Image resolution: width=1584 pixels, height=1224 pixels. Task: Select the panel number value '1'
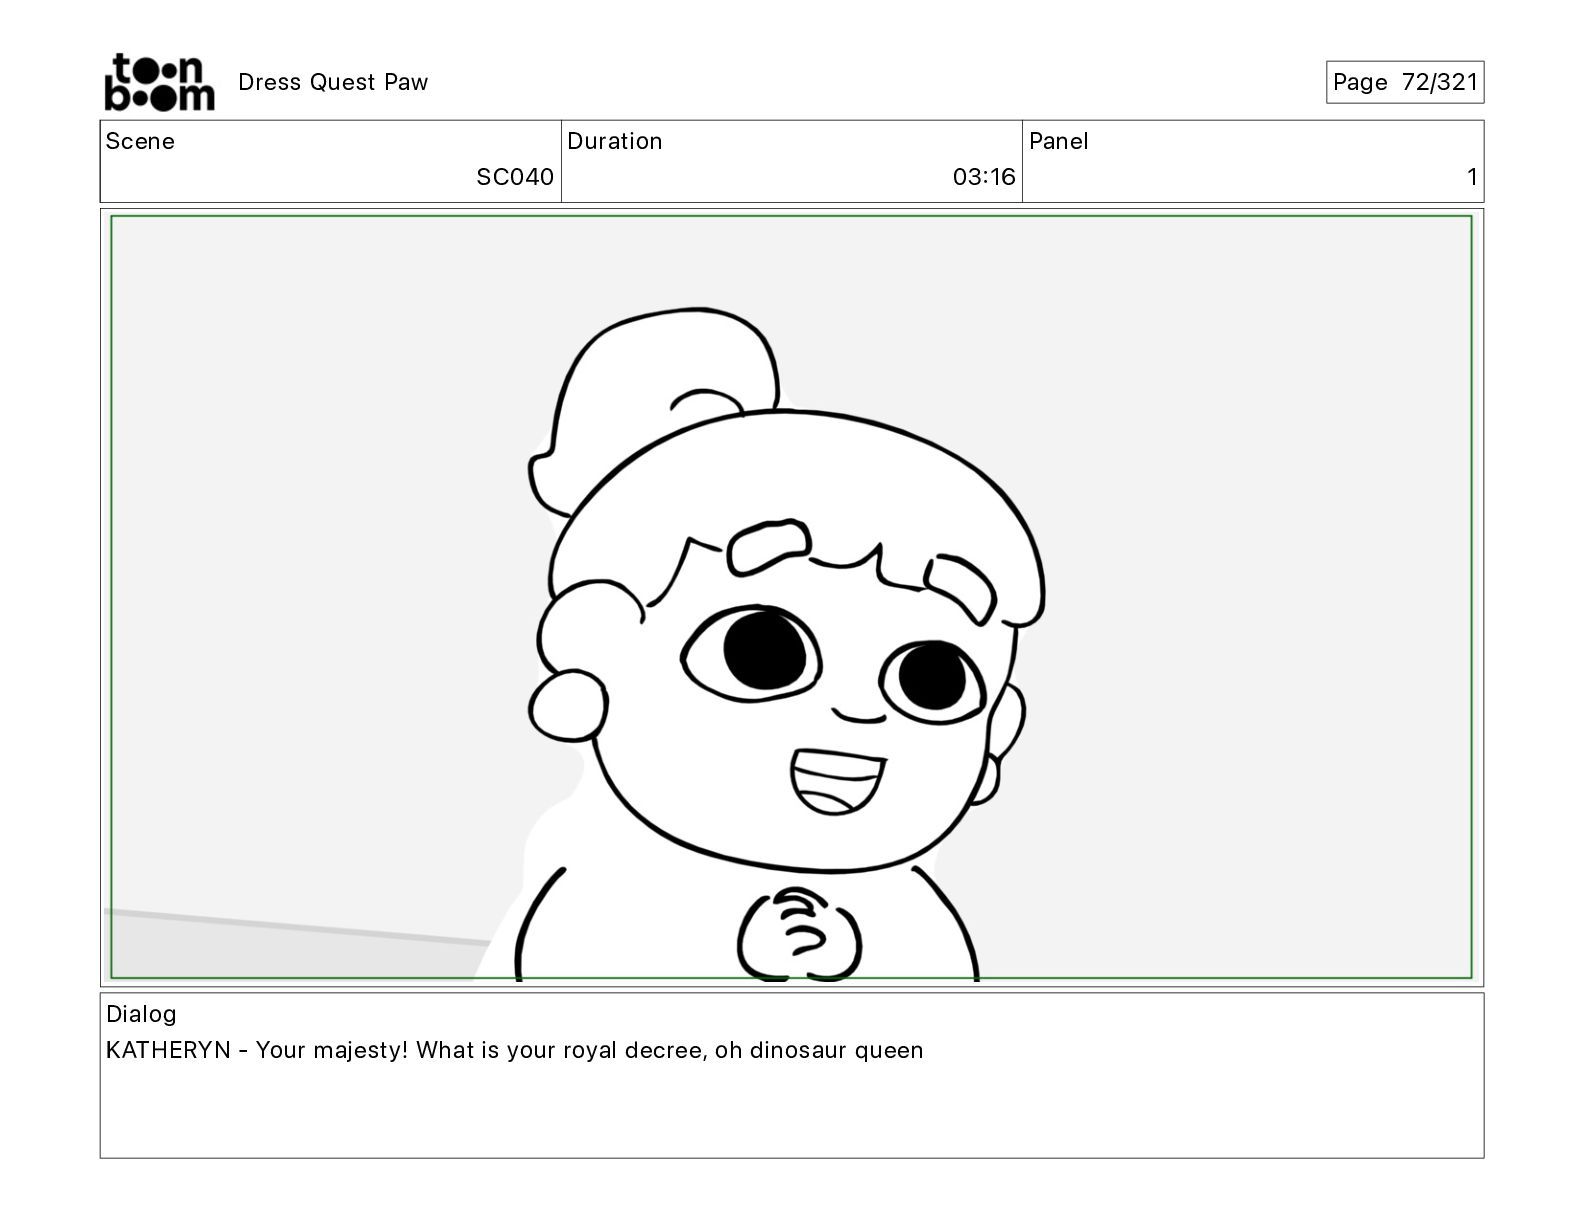(1472, 177)
